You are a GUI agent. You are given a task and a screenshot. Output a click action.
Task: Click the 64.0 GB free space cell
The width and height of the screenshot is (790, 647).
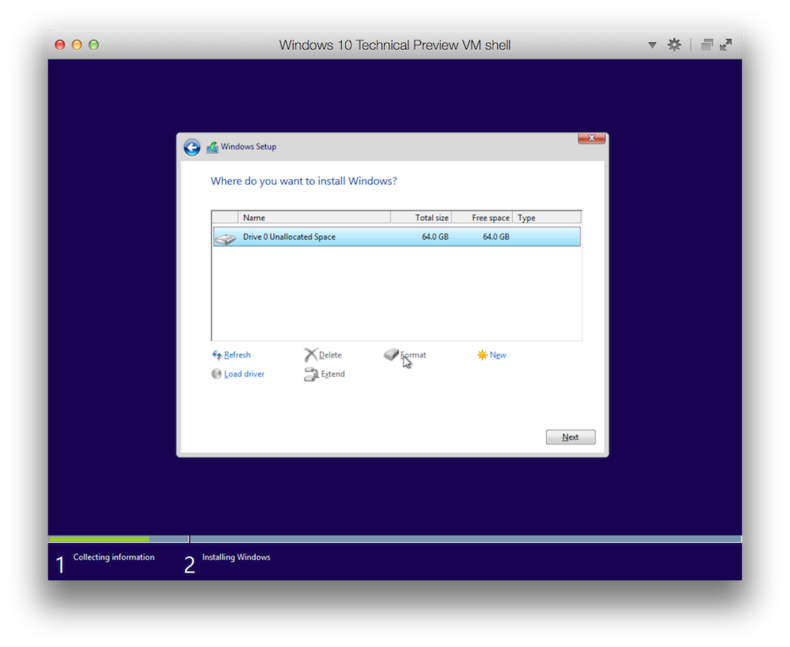click(x=496, y=237)
